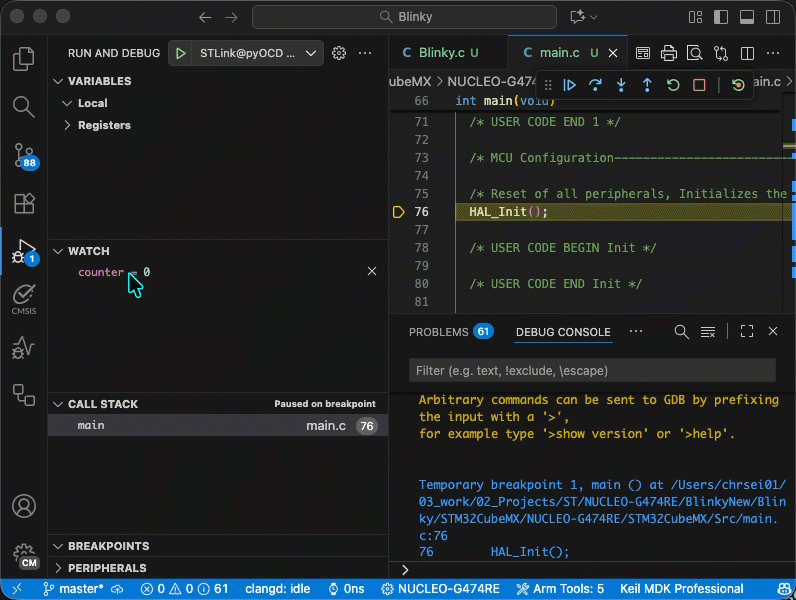Switch to the Blinky.c editor tab
This screenshot has width=796, height=600.
440,53
